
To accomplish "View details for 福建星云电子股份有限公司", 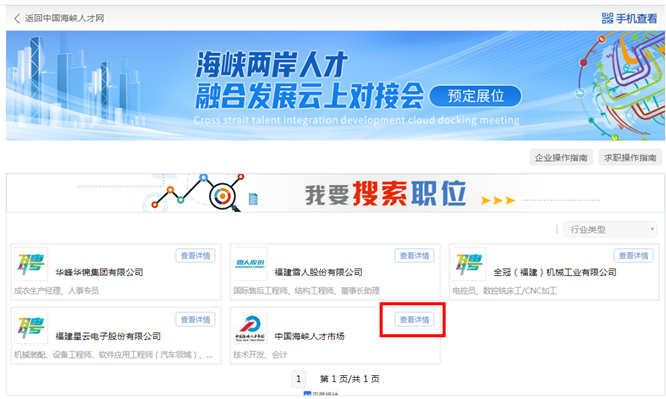I will pos(195,320).
